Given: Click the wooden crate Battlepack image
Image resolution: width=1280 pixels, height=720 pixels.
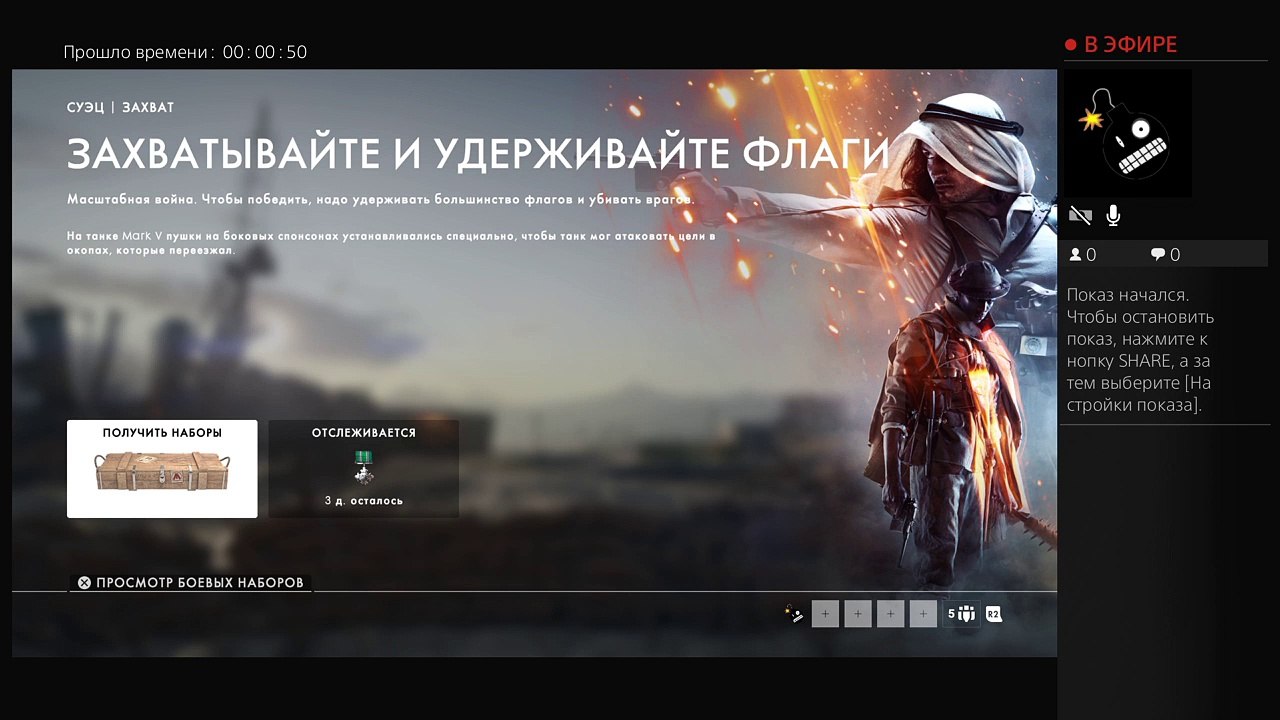Looking at the screenshot, I should 162,471.
